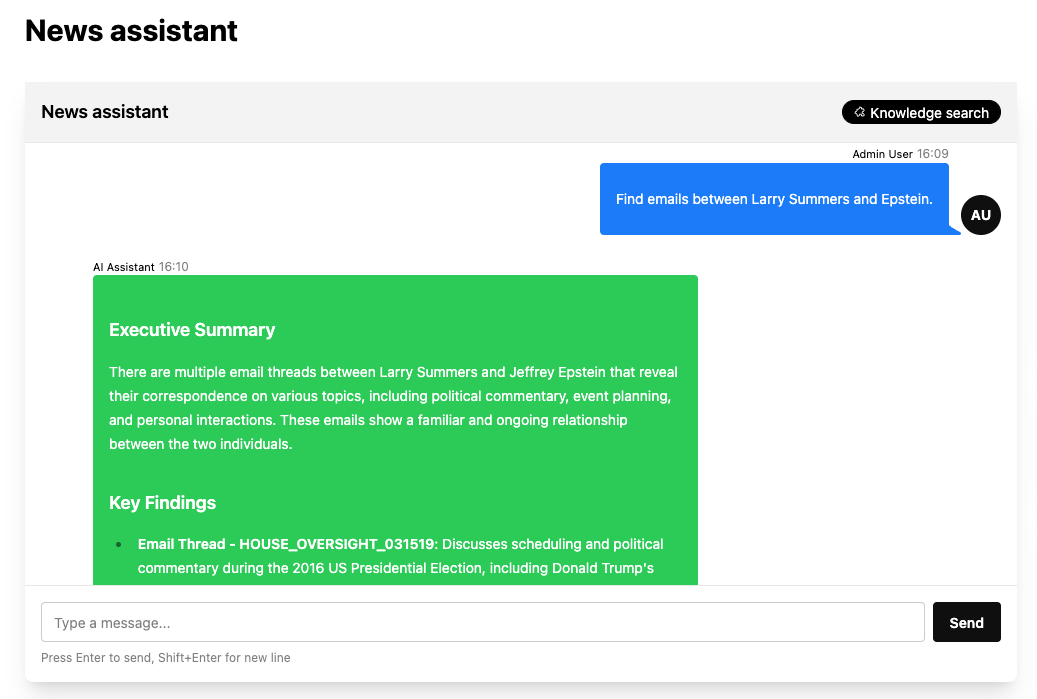Click the AU admin avatar circle
This screenshot has width=1037, height=699.
(980, 214)
